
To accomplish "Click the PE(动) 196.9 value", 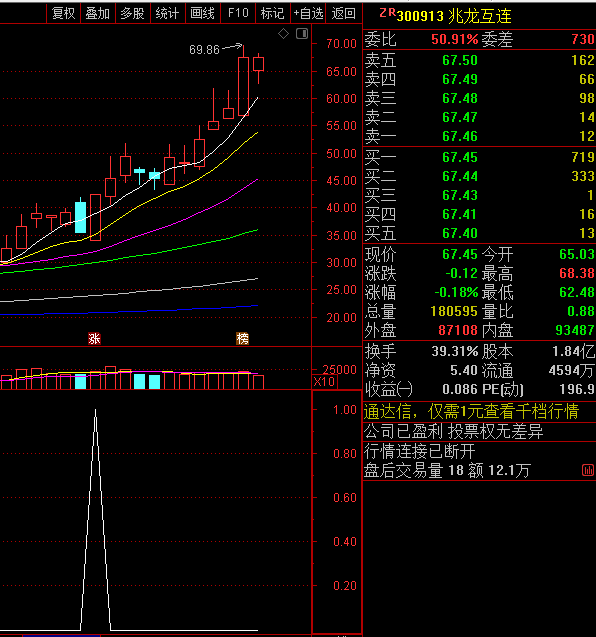I will (577, 390).
